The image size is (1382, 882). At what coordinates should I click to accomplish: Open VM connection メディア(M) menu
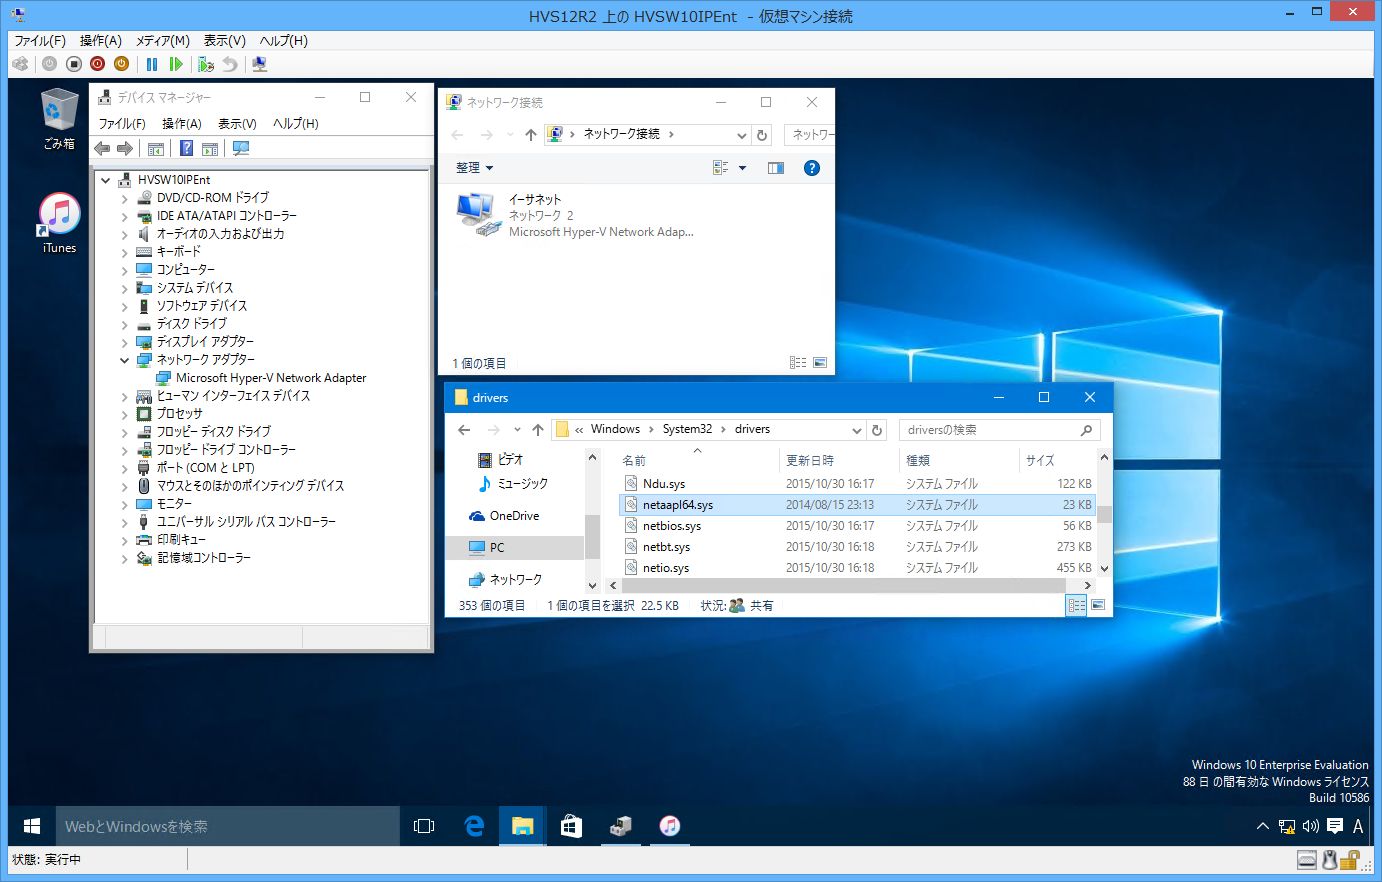pyautogui.click(x=162, y=41)
